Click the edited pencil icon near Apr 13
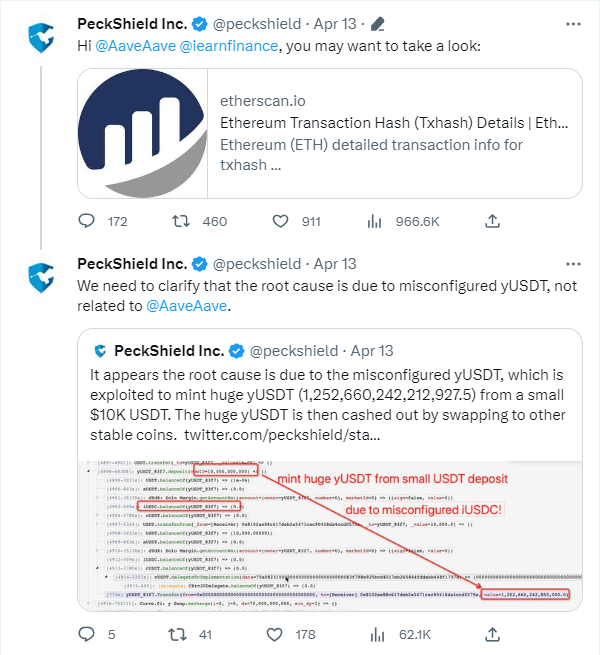 pyautogui.click(x=378, y=24)
